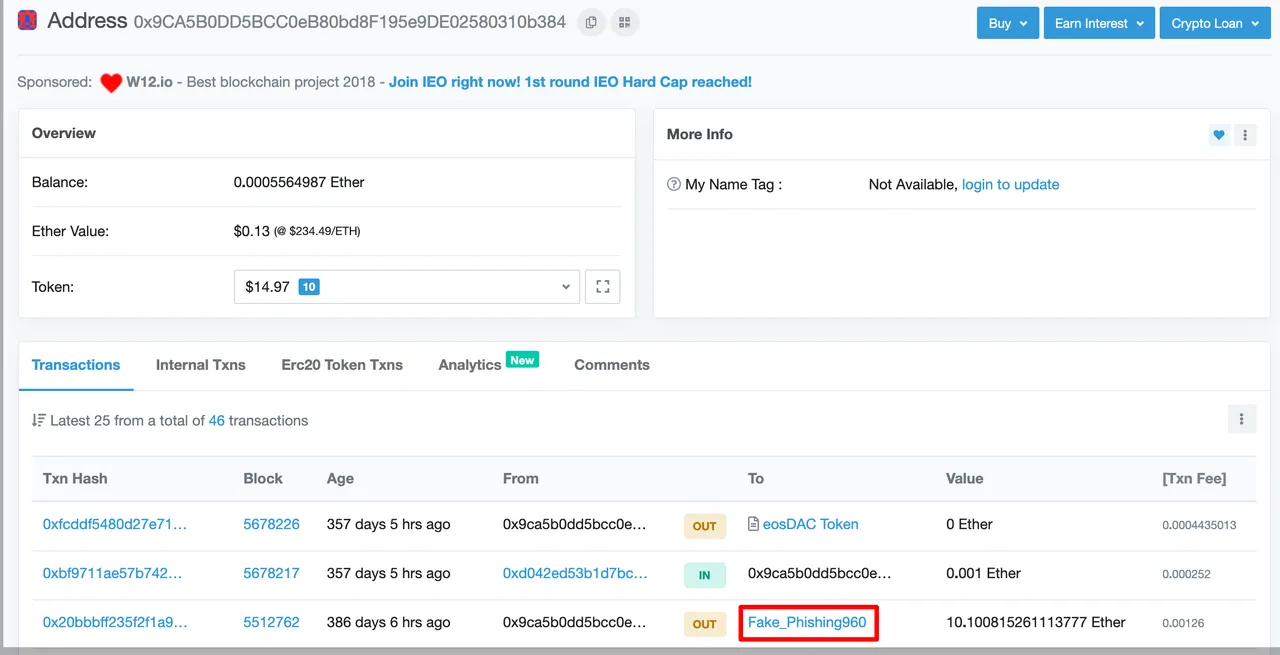Click the login to update link
This screenshot has width=1280, height=655.
(1010, 185)
